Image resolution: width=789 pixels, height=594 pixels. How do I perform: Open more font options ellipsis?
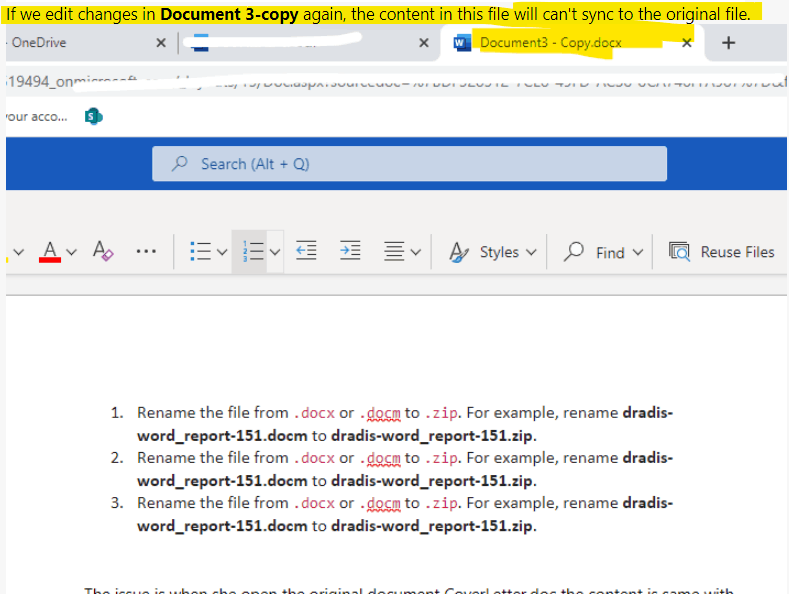(146, 251)
